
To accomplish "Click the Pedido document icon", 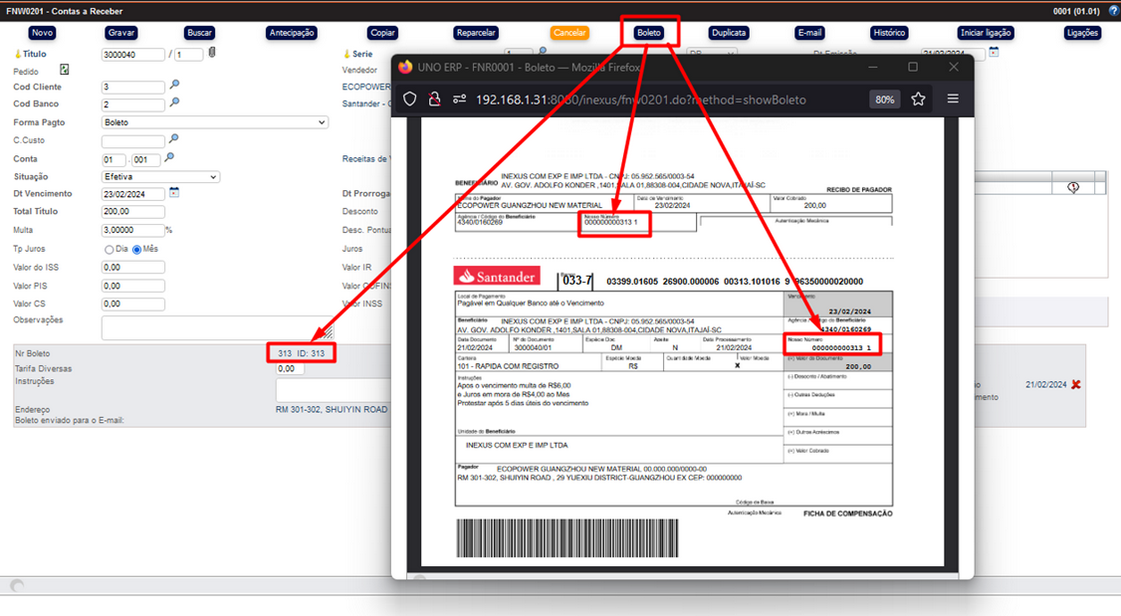I will tap(65, 70).
